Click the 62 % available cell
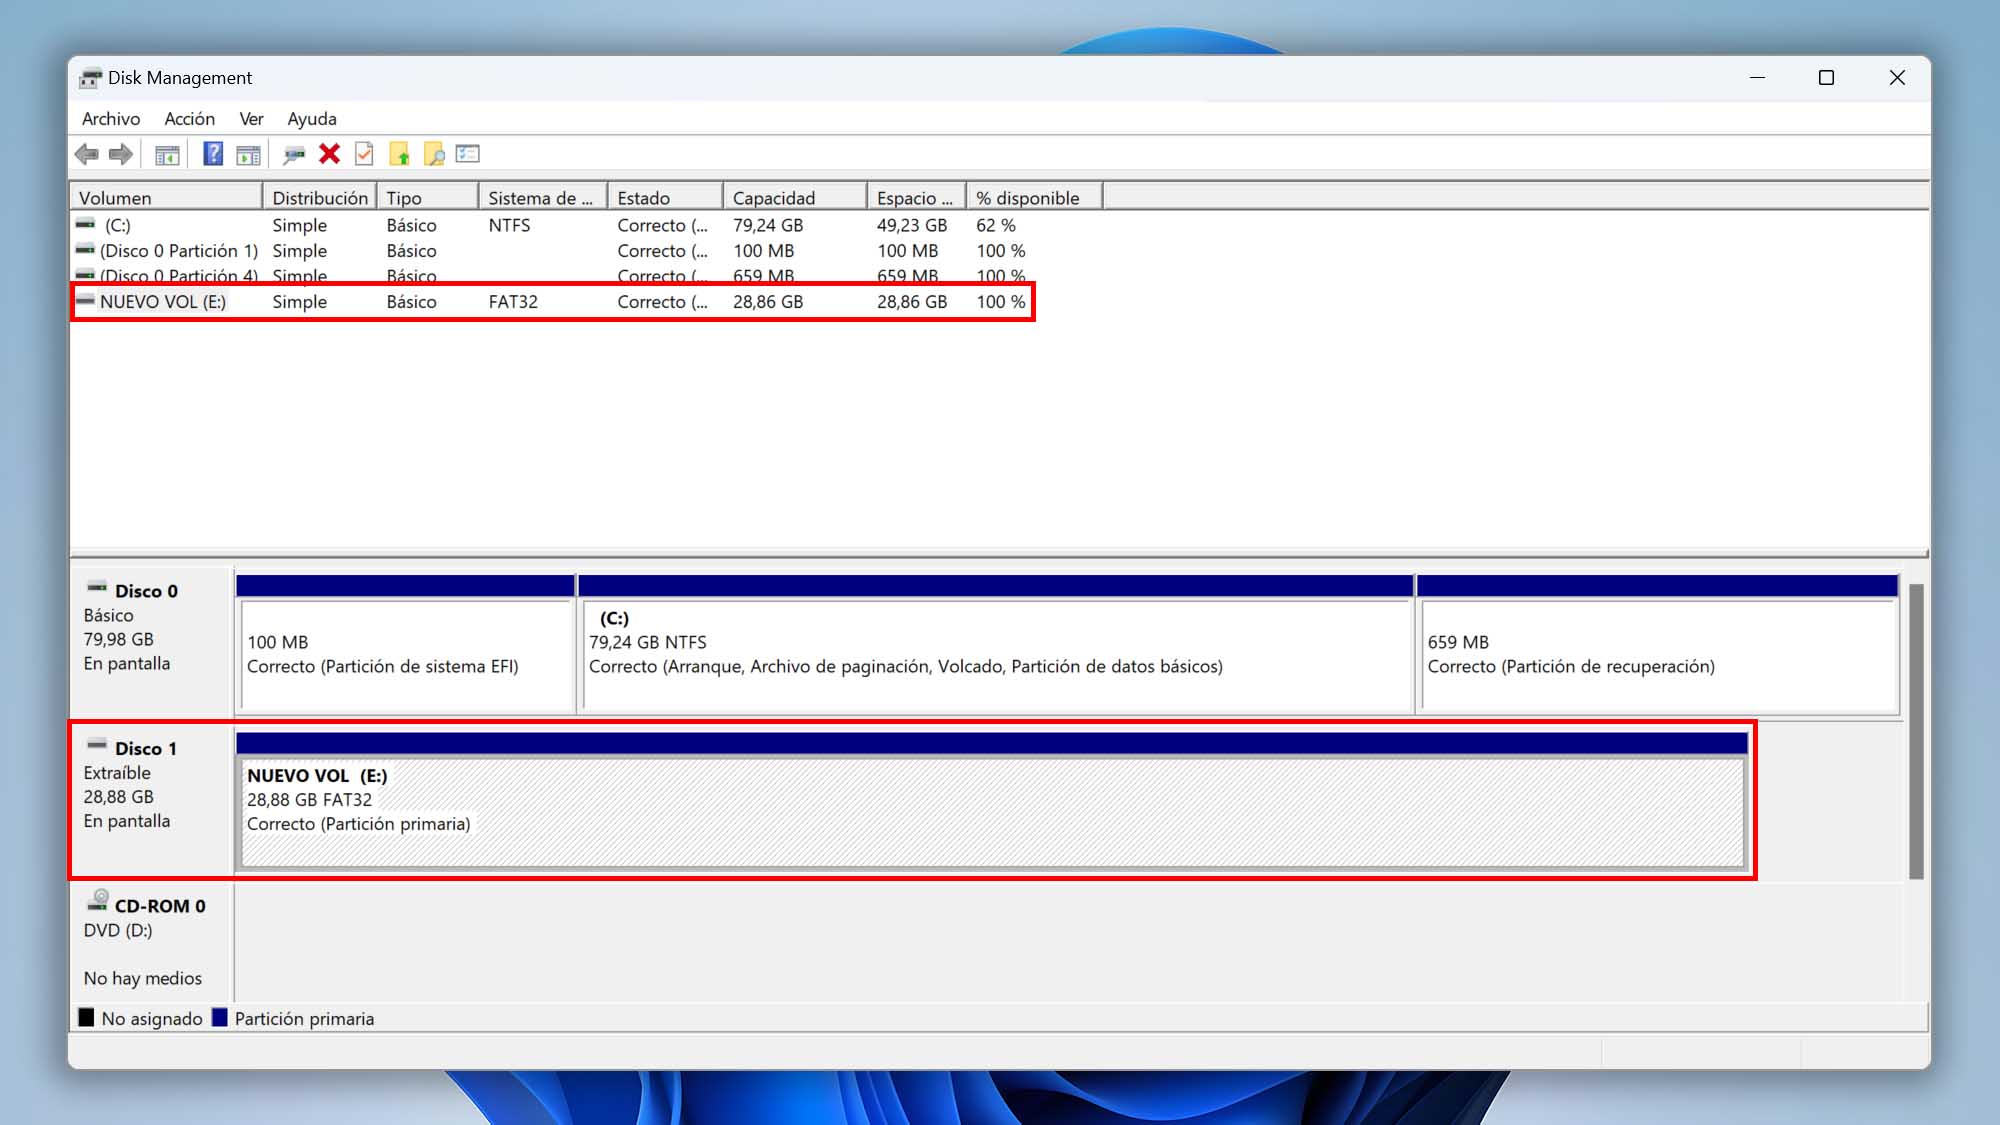Screen dimensions: 2000x1125 tap(996, 225)
